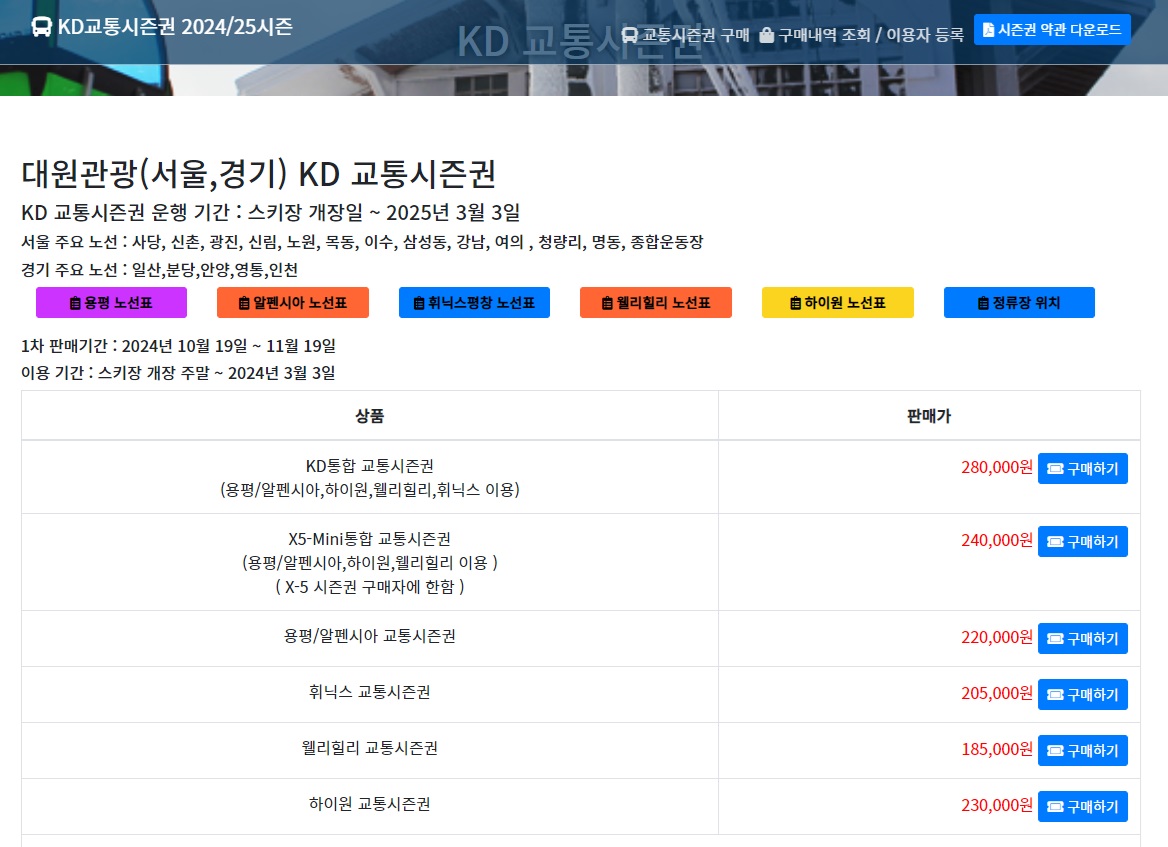Click 구매하기 for X5-Mini통합 교통시즌권
The height and width of the screenshot is (847, 1168).
pos(1083,541)
